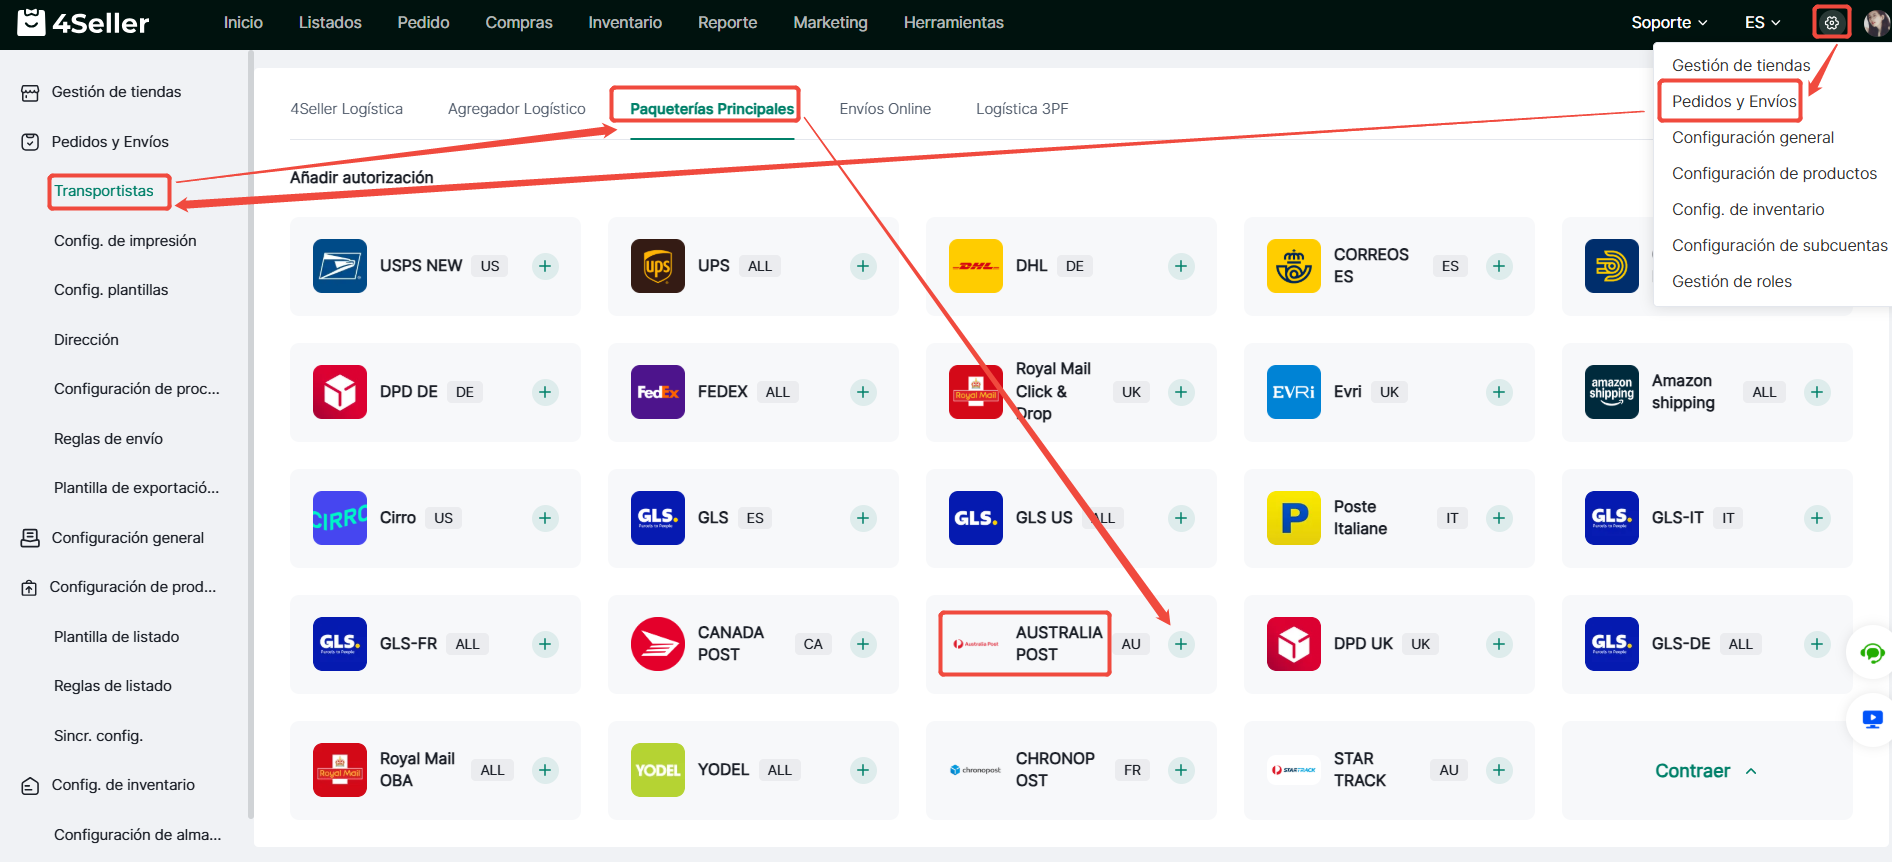The width and height of the screenshot is (1892, 862).
Task: Collapse the carrier list with Contraer
Action: [1706, 771]
